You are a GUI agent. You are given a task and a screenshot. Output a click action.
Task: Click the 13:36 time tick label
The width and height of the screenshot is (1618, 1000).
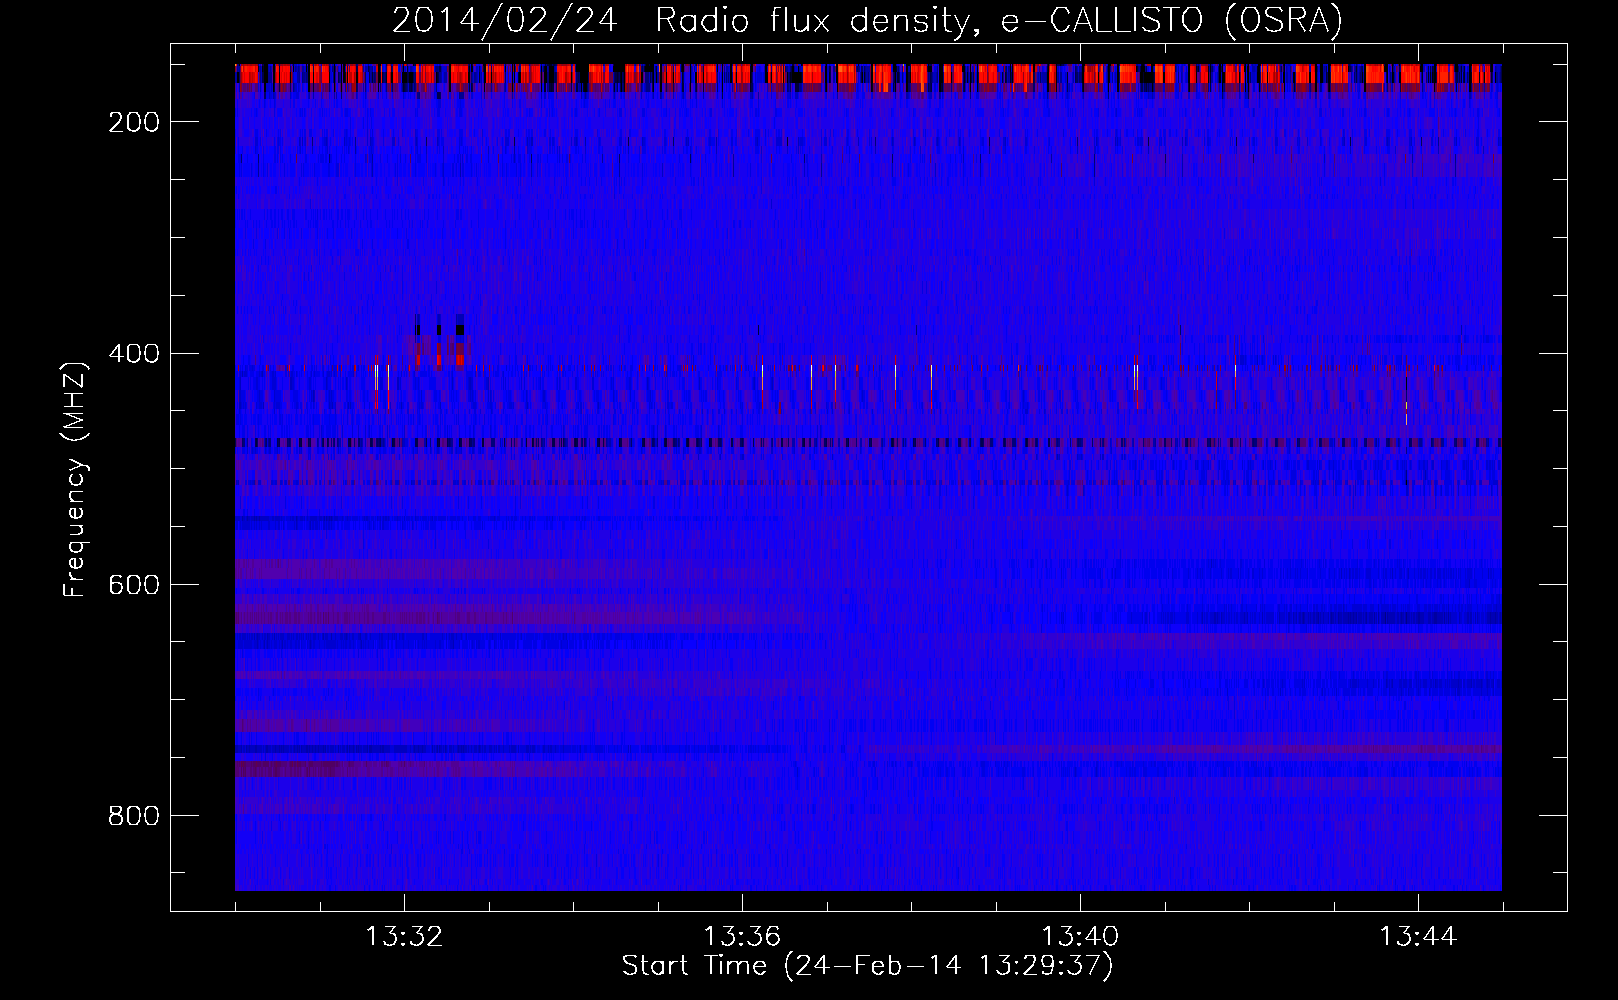tap(742, 936)
